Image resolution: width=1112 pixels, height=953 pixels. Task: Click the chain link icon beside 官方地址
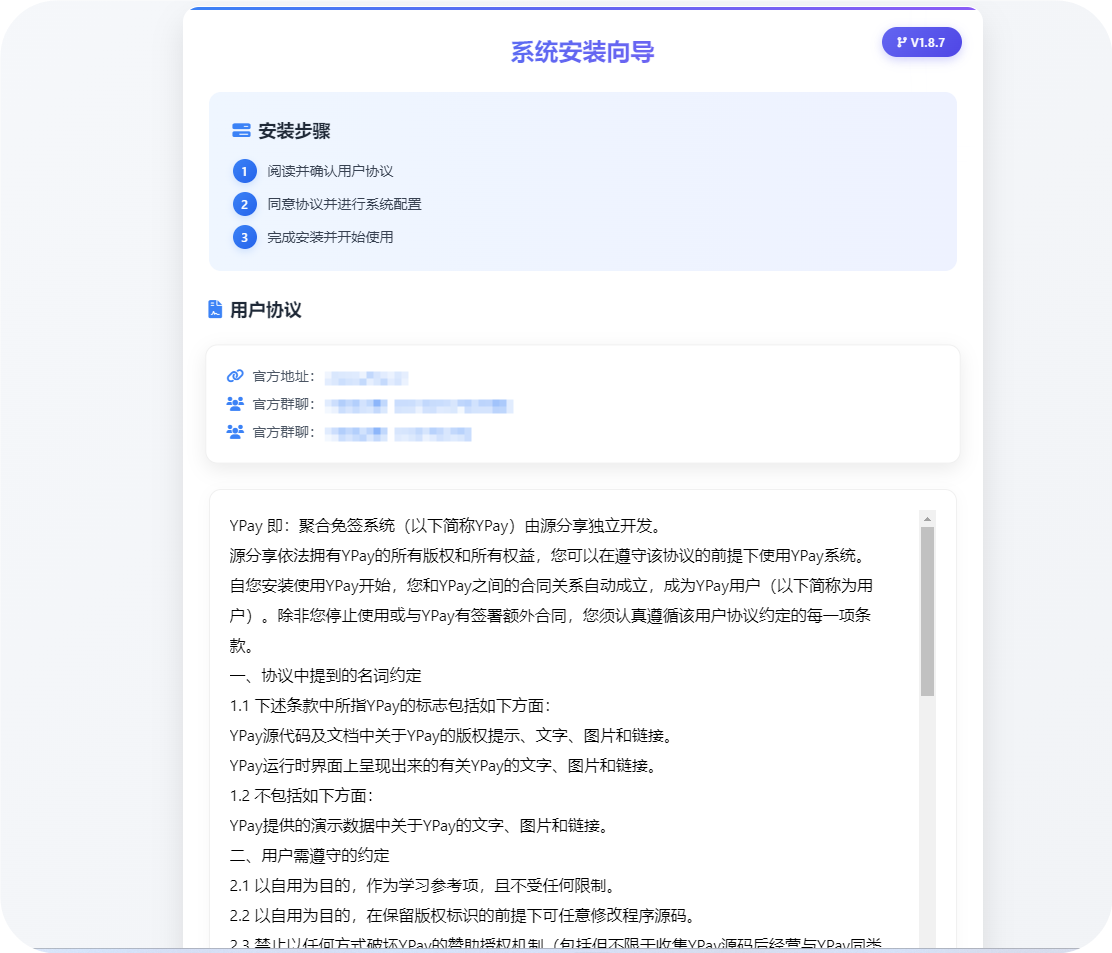pyautogui.click(x=234, y=376)
